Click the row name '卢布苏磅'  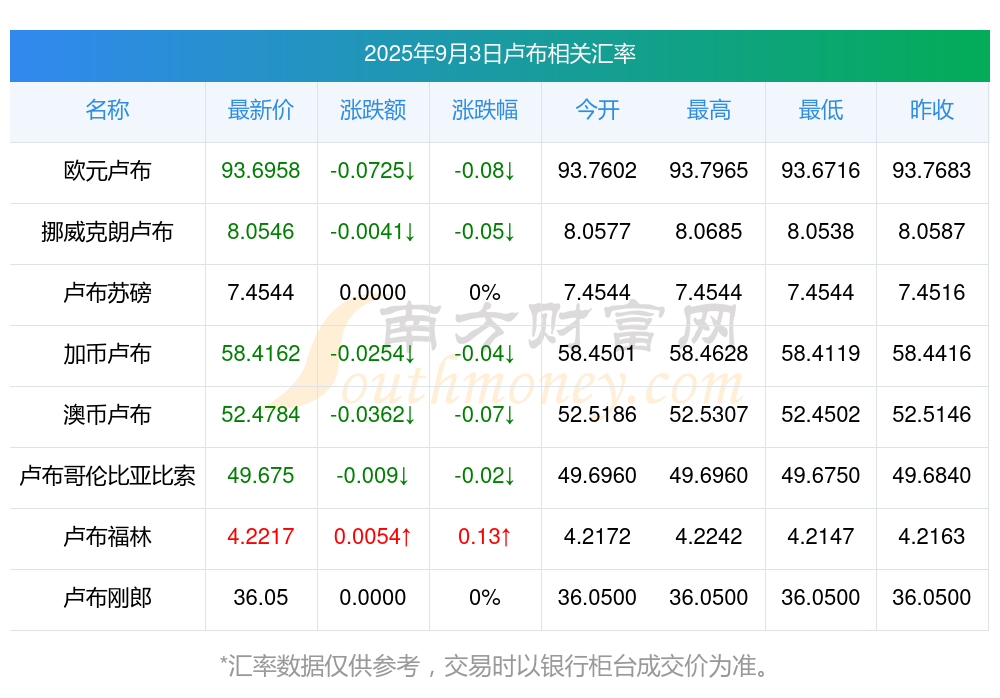(107, 293)
